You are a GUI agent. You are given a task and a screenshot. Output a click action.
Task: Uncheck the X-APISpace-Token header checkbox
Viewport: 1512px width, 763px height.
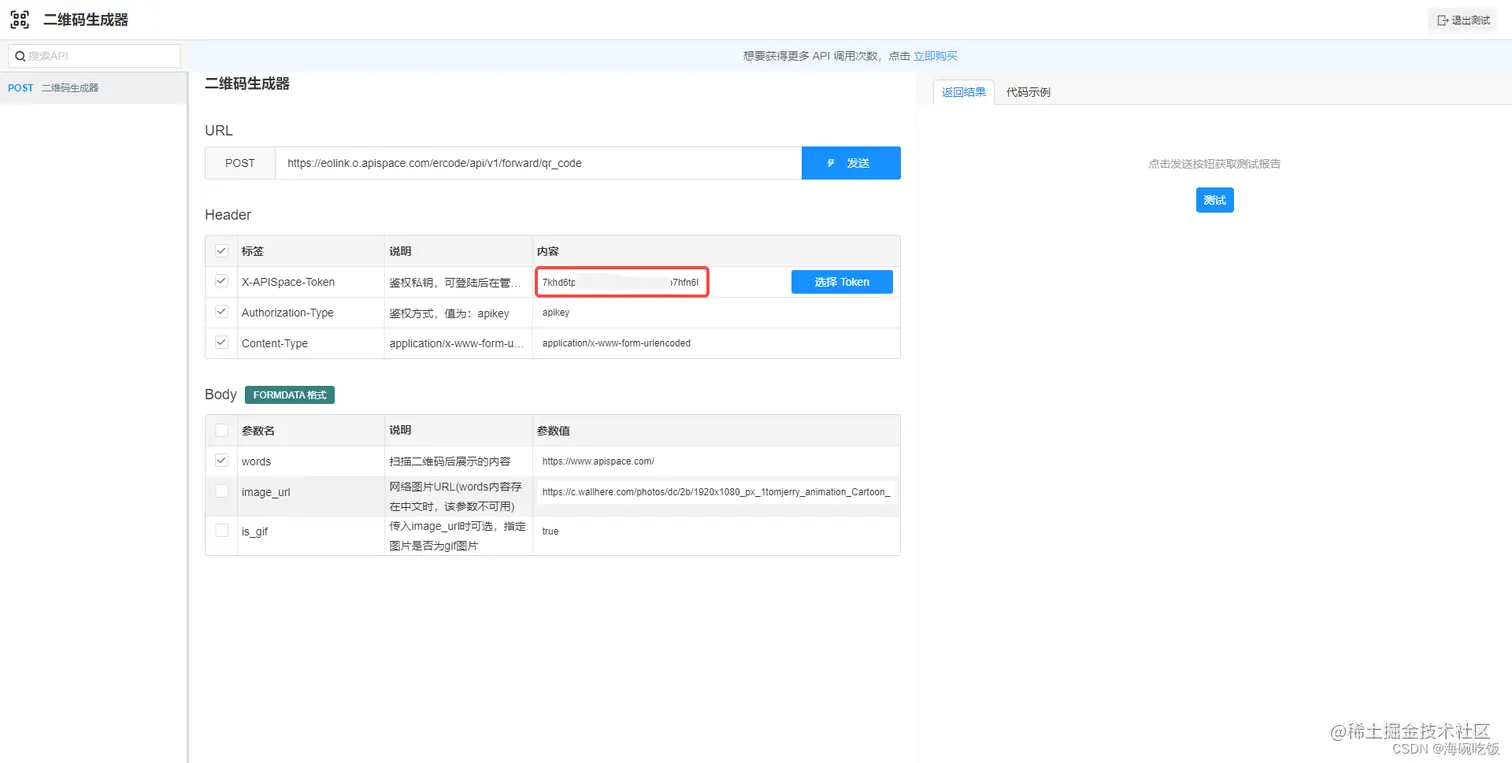pyautogui.click(x=221, y=281)
